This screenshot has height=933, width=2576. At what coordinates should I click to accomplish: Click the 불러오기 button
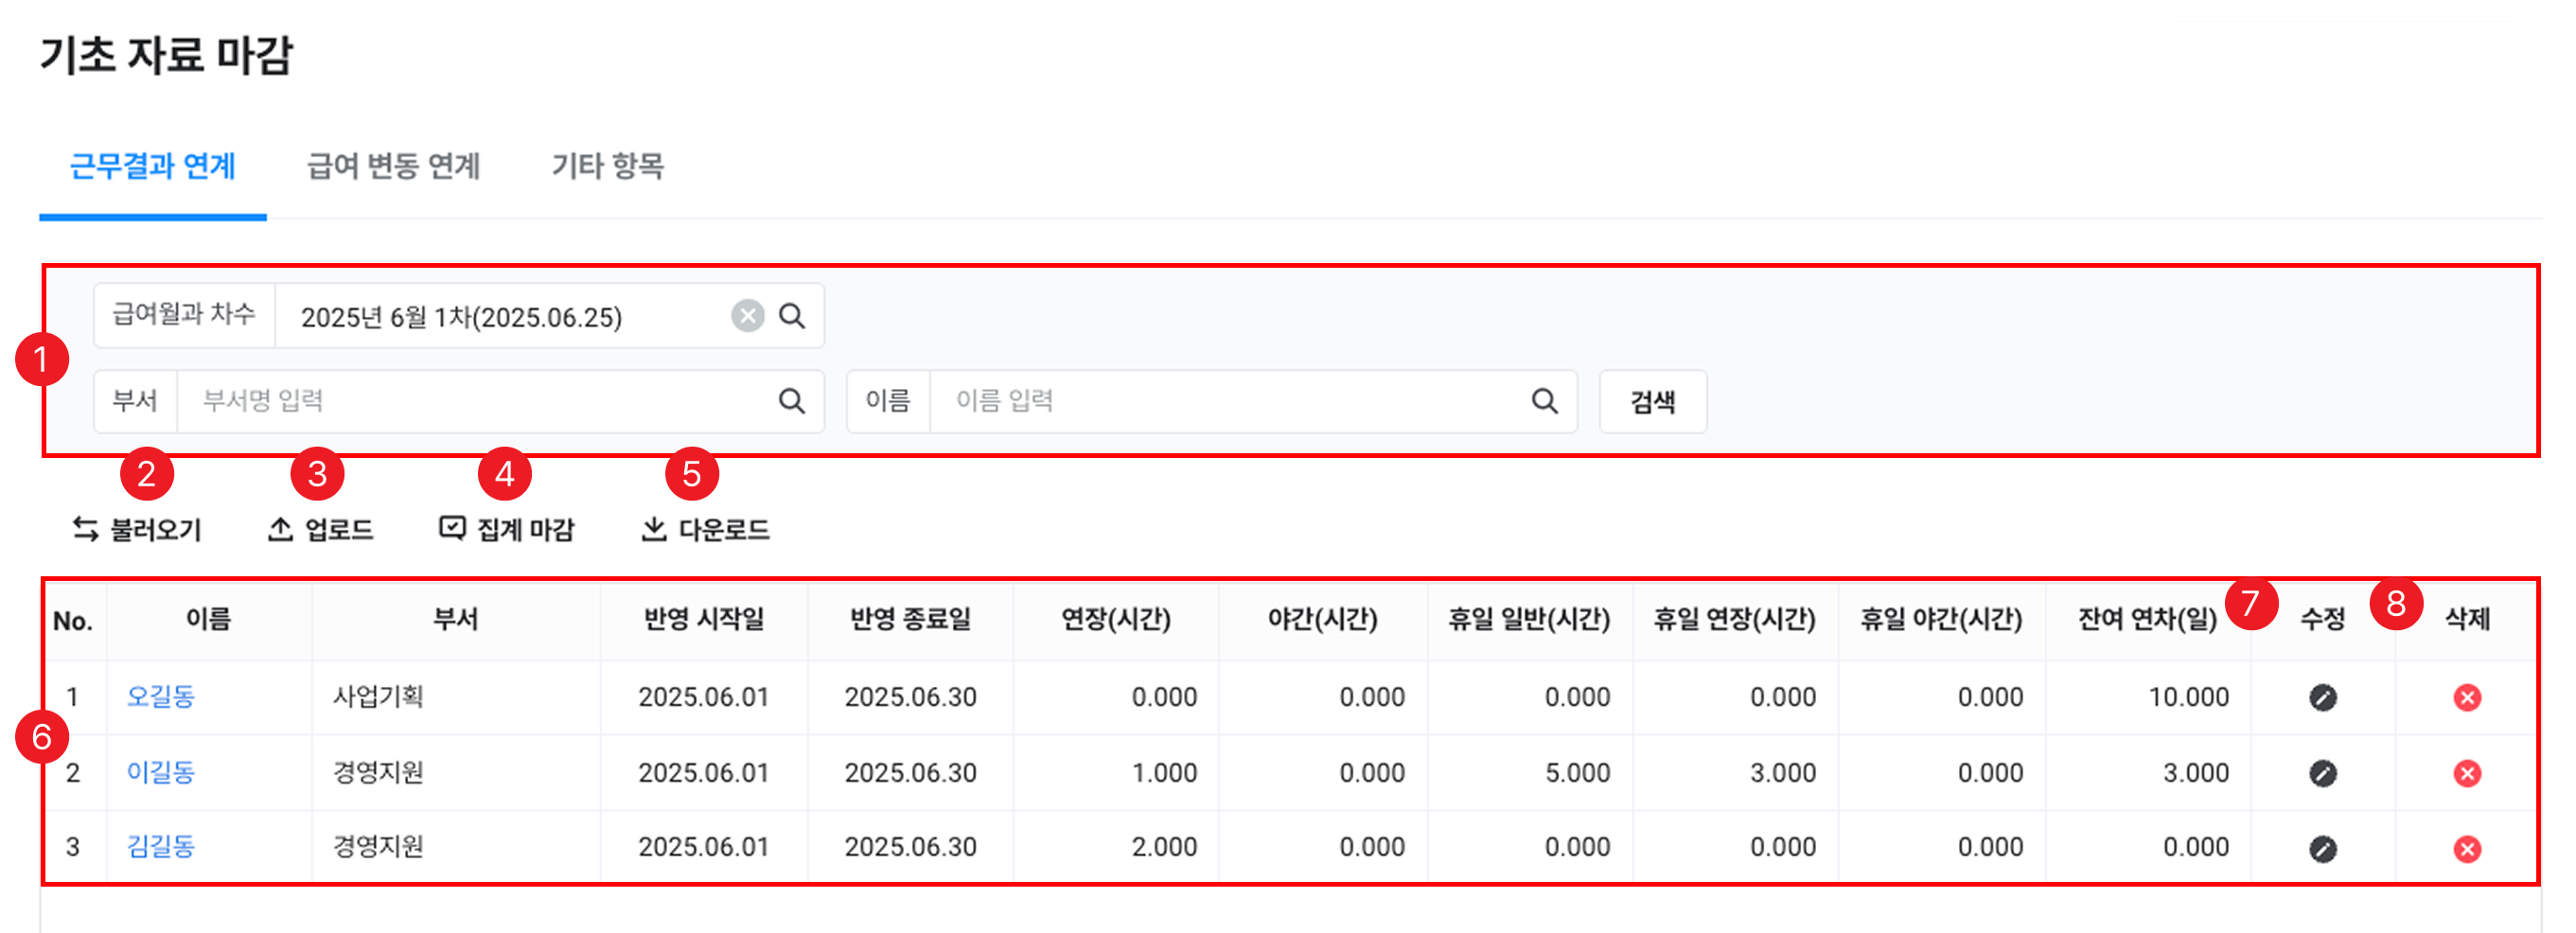tap(137, 529)
